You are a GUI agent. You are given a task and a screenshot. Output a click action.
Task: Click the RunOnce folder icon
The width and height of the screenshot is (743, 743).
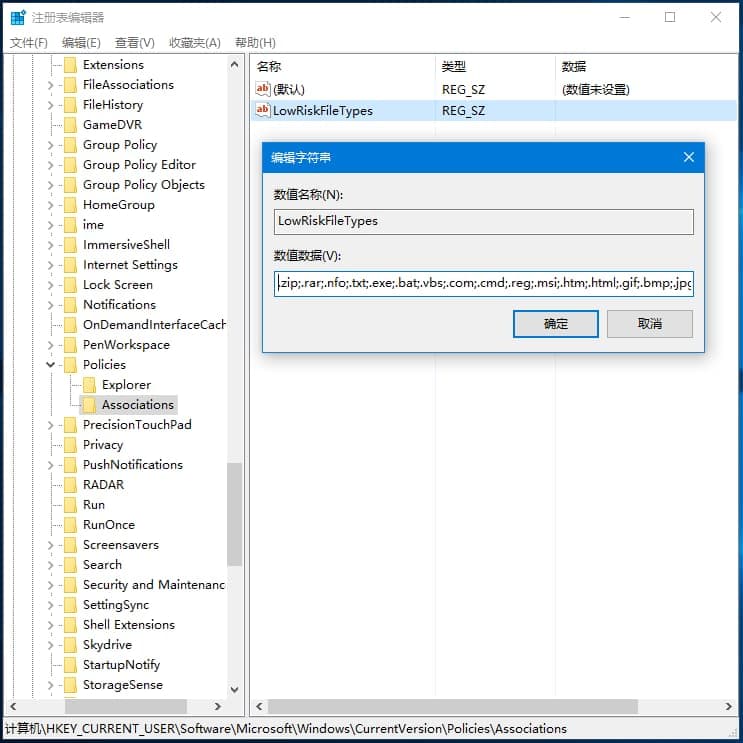70,525
